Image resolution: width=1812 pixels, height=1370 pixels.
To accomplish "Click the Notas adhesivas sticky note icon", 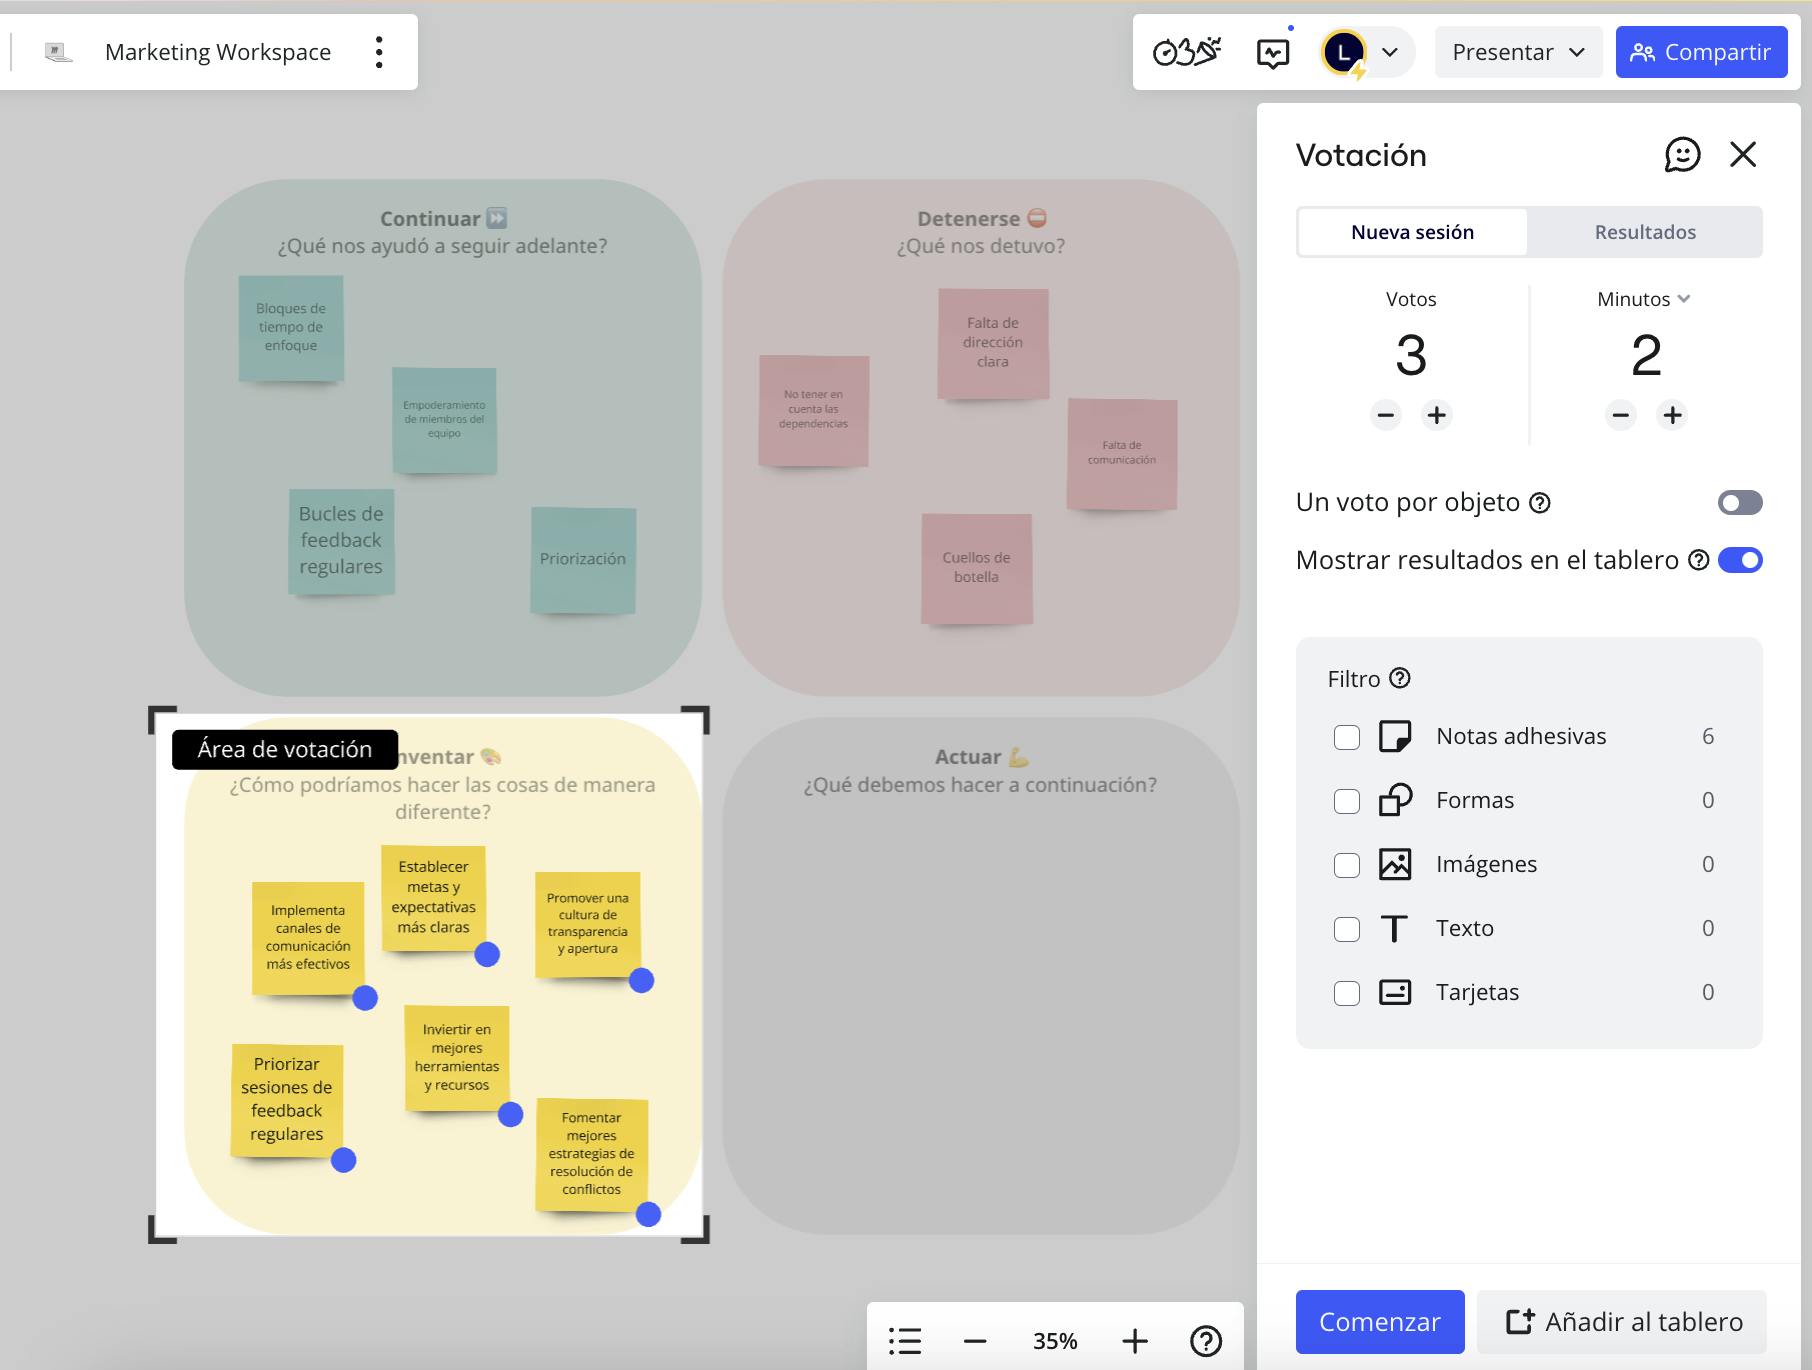I will point(1395,736).
